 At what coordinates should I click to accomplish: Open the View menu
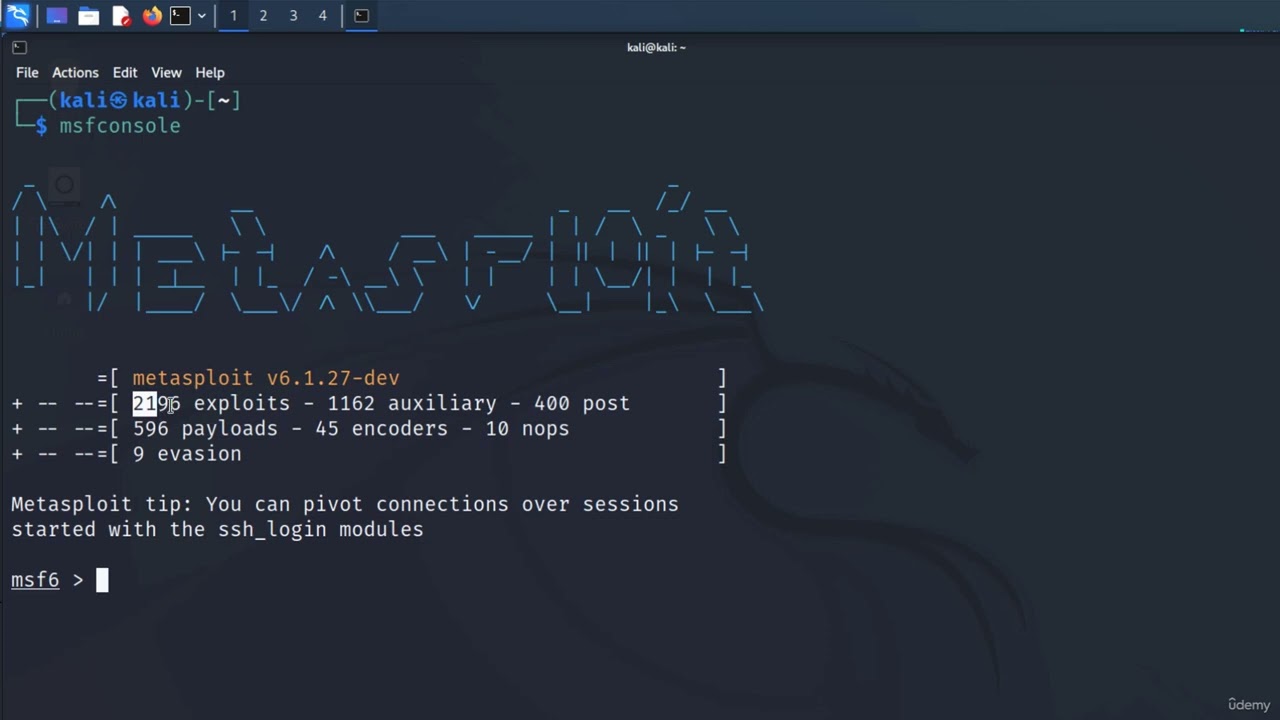pos(166,72)
